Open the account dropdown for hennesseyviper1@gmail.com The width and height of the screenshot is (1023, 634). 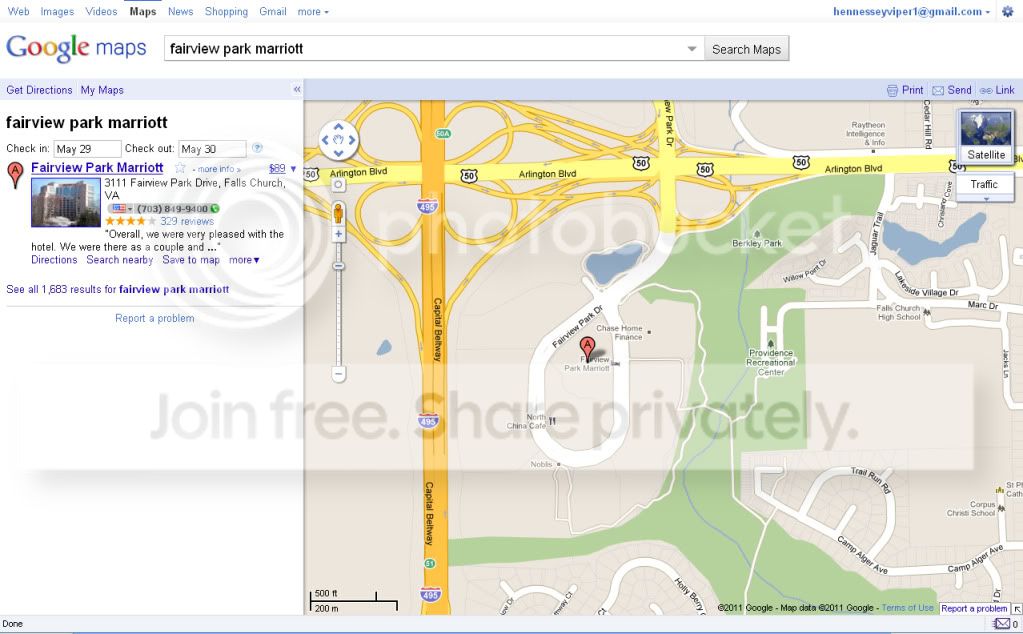point(911,12)
